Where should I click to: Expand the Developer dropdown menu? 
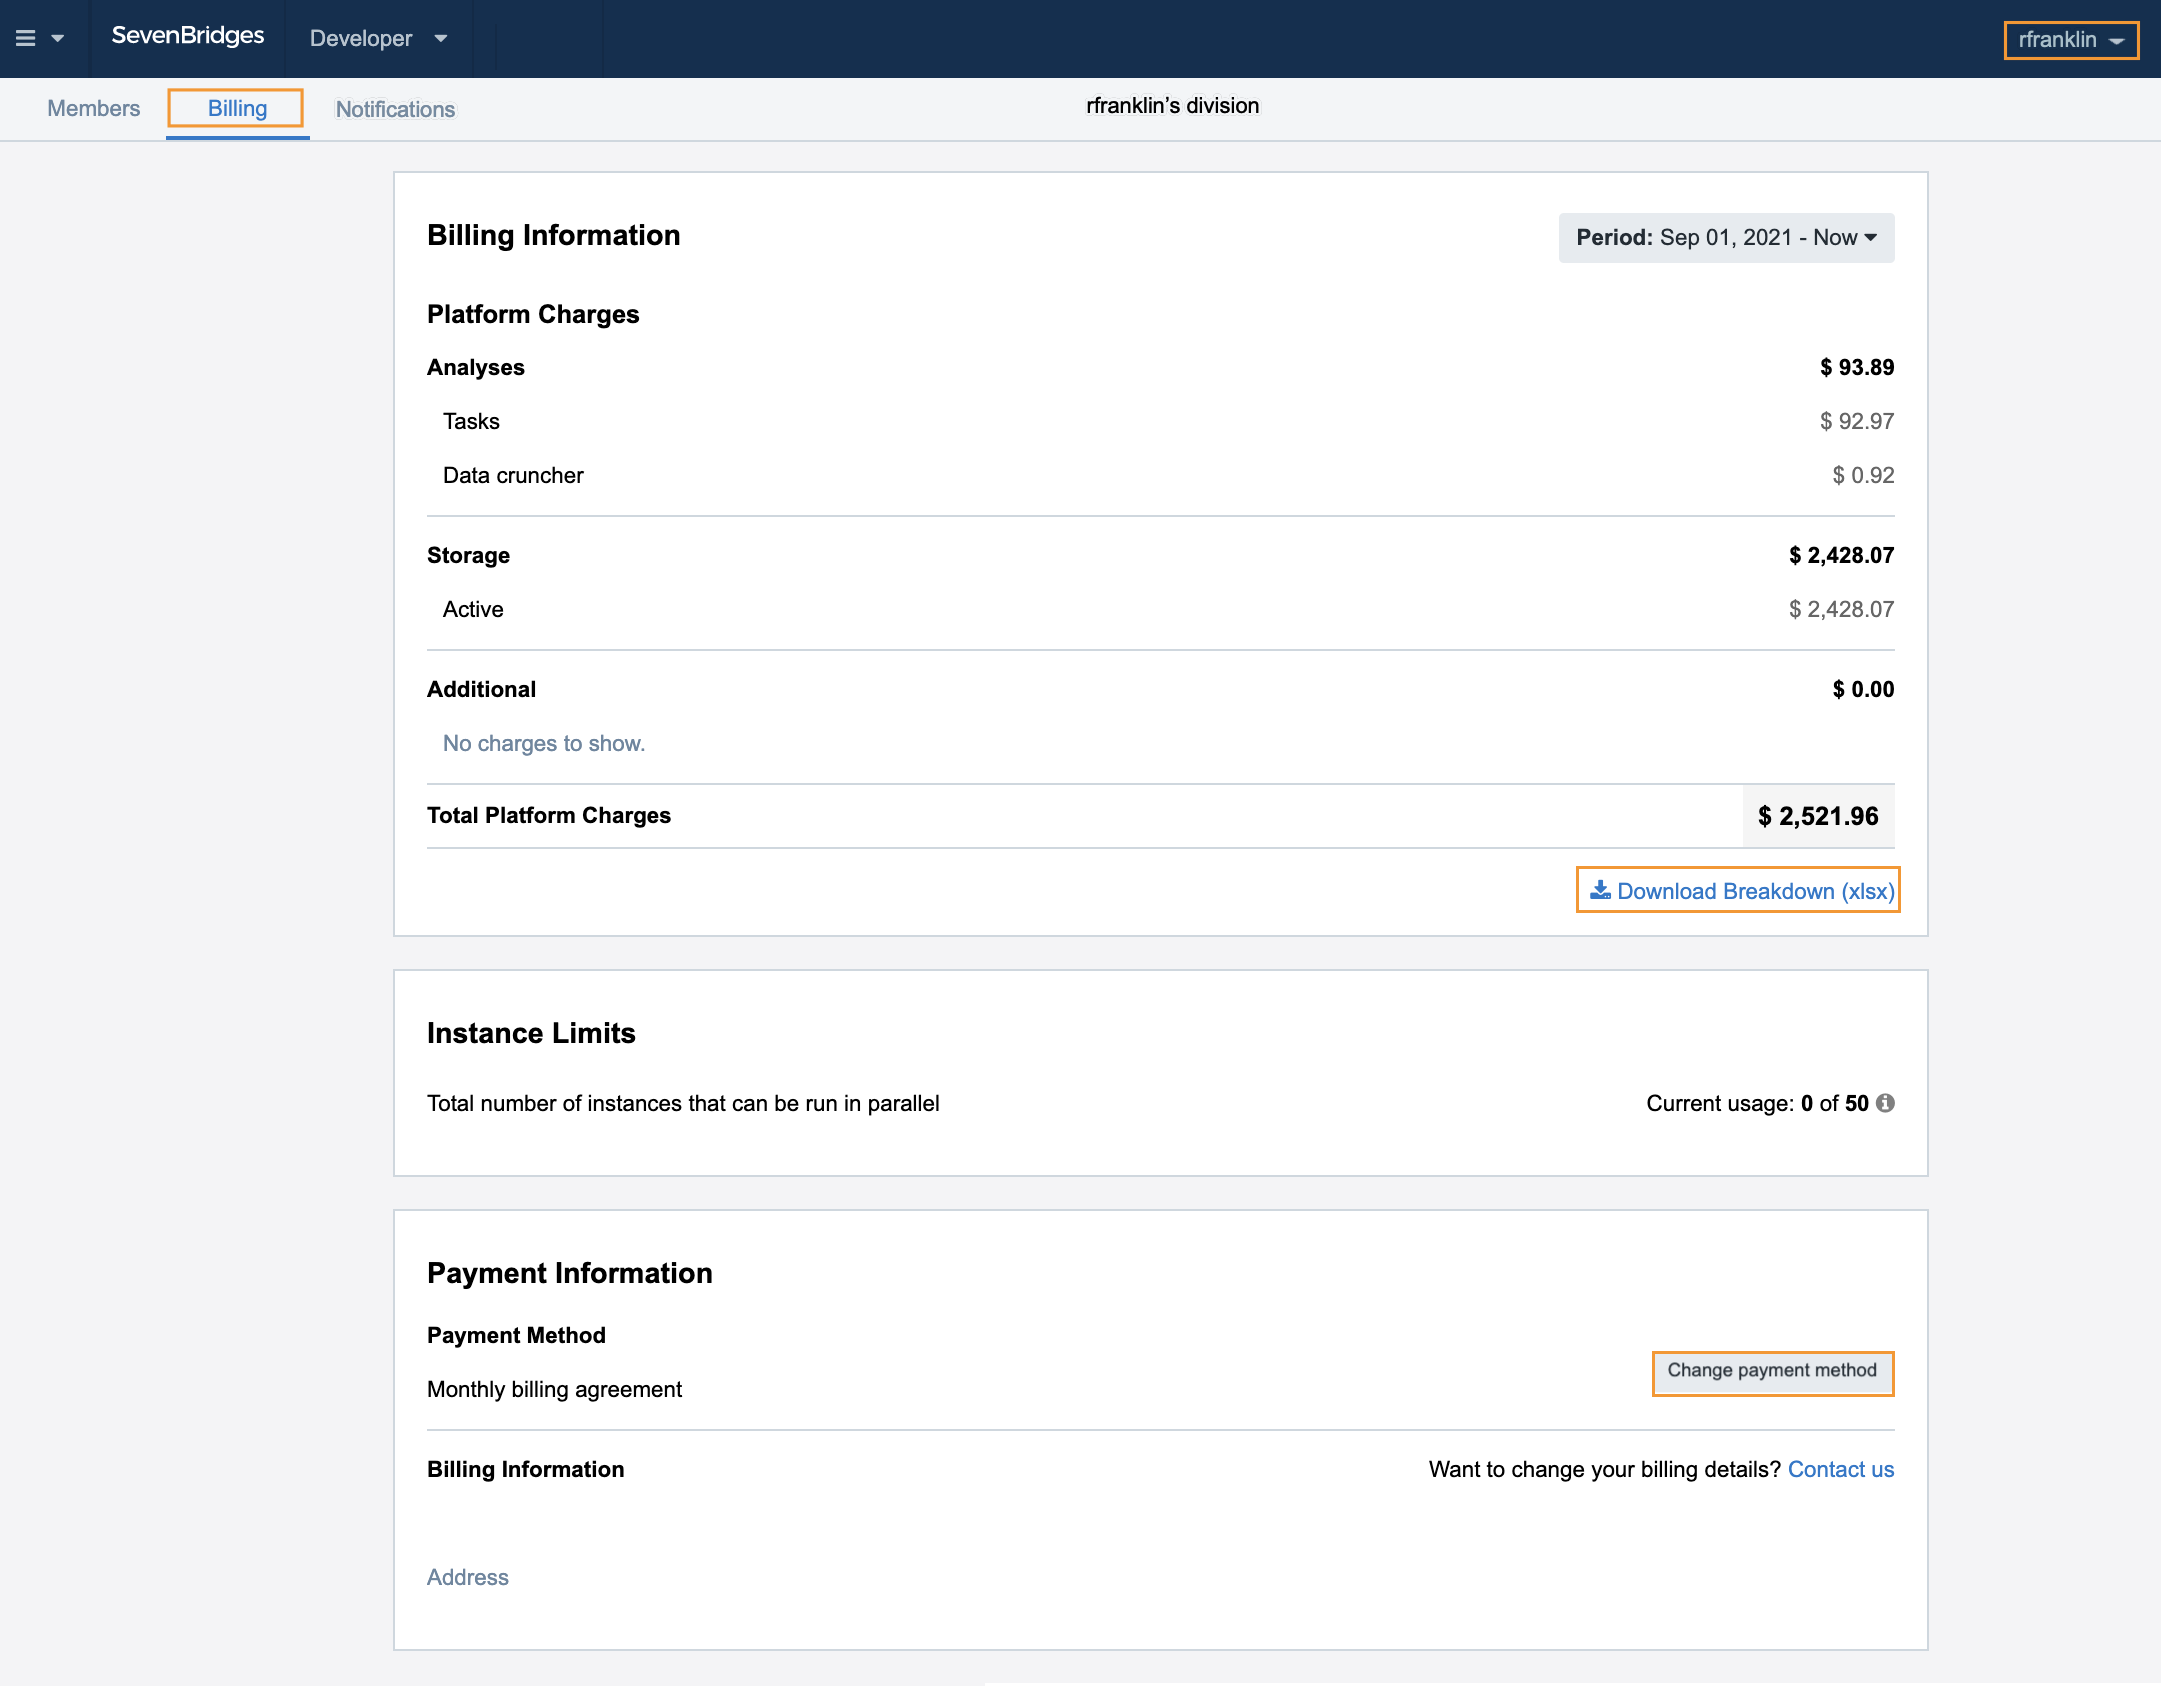tap(378, 38)
